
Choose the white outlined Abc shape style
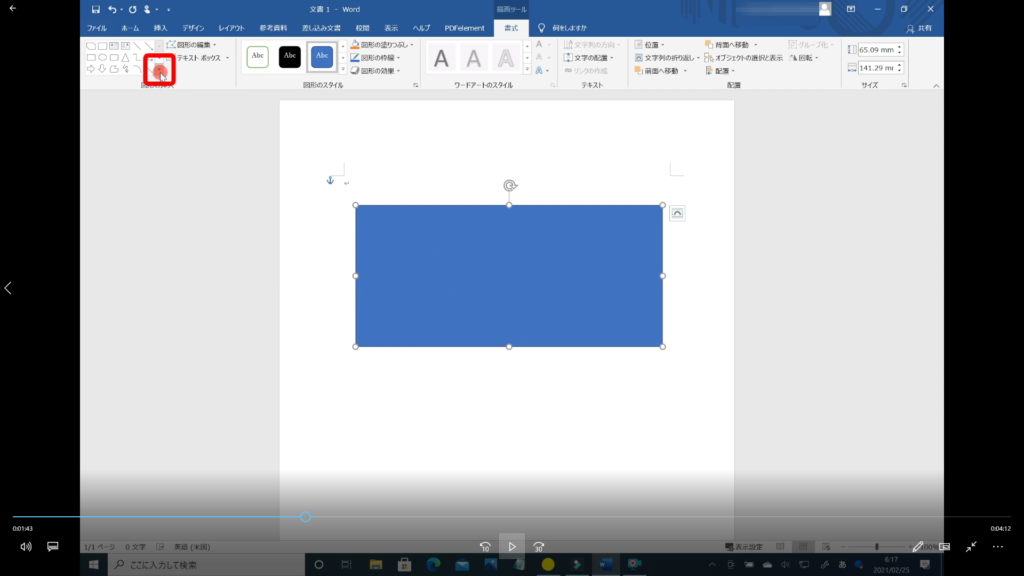pos(258,57)
